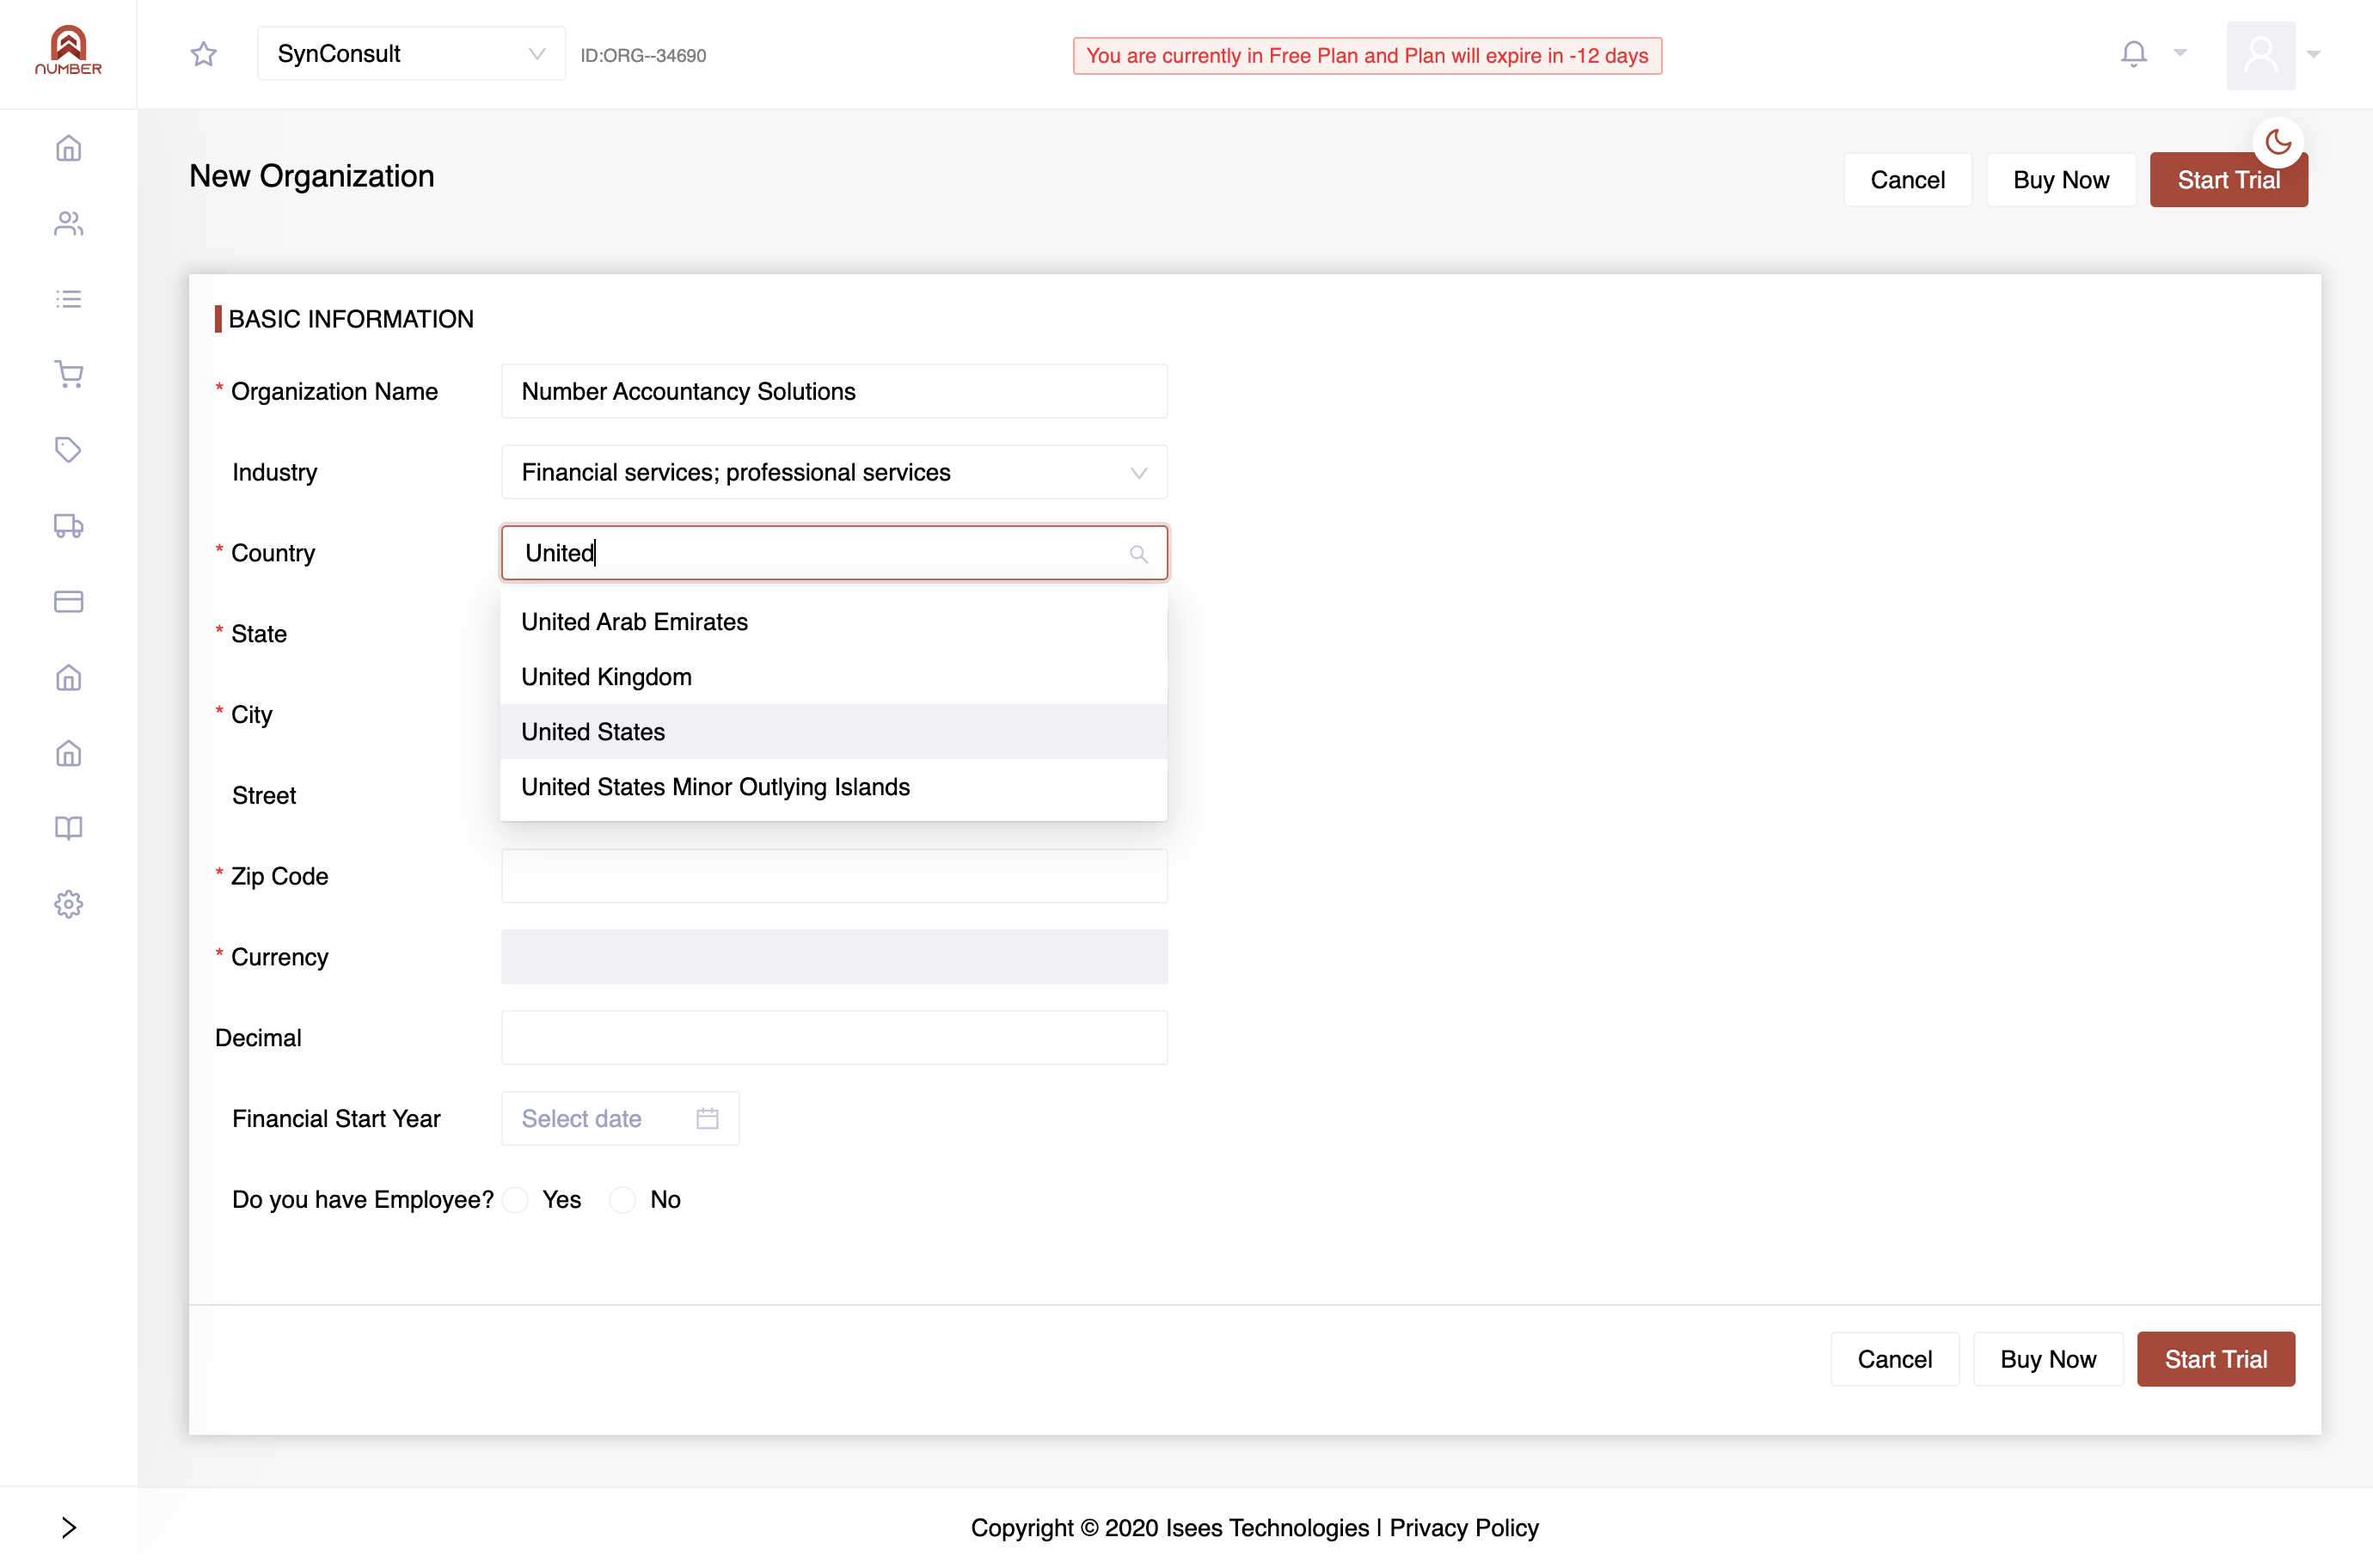2373x1568 pixels.
Task: Click the Number logo icon
Action: [x=68, y=50]
